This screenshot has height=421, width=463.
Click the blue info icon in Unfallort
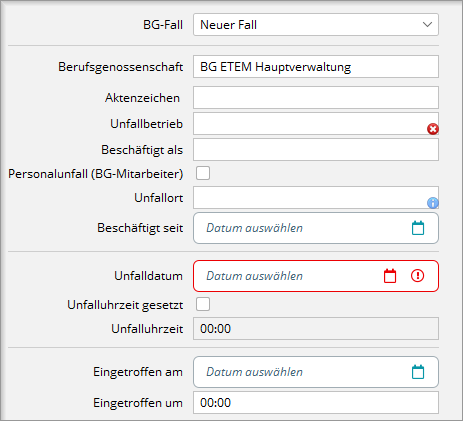[433, 203]
